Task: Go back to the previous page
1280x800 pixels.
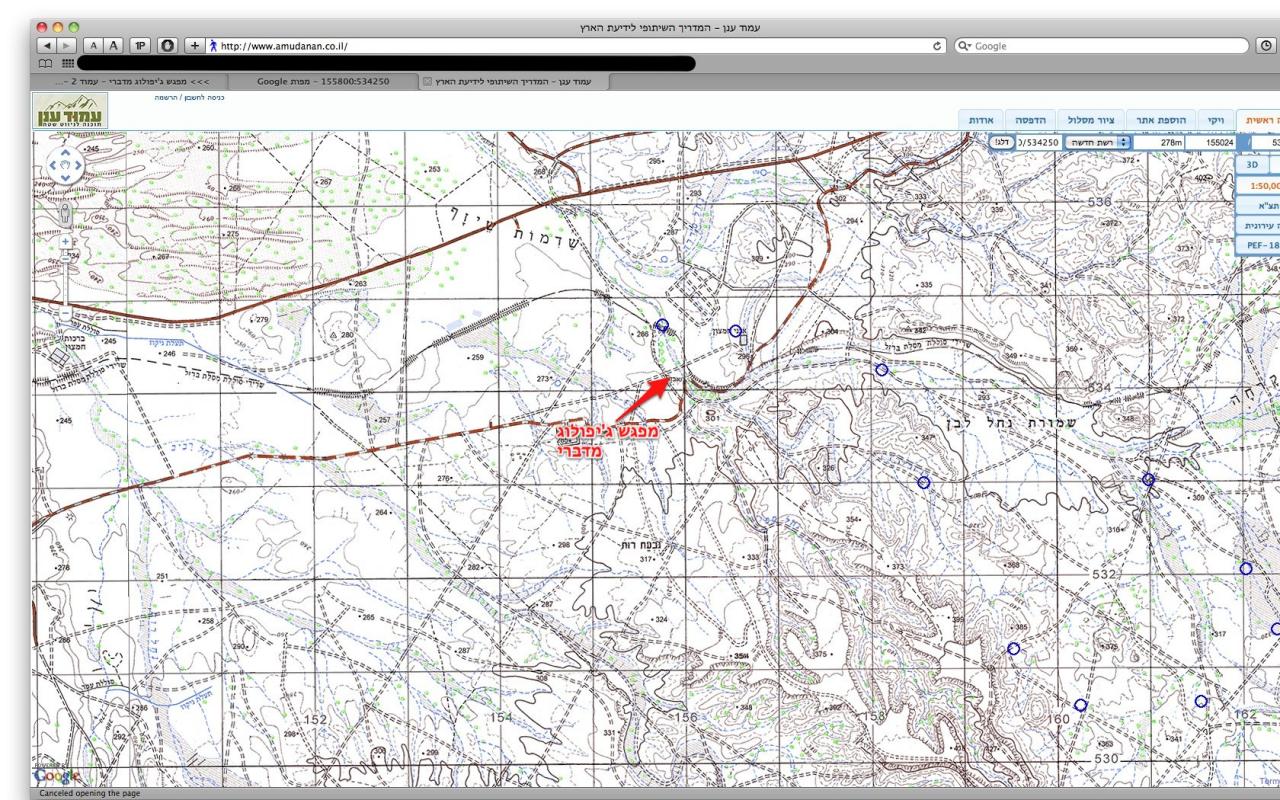Action: (x=46, y=46)
